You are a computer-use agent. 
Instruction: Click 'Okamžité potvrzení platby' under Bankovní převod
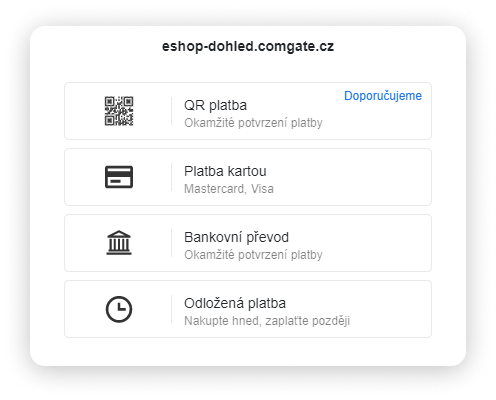point(253,255)
